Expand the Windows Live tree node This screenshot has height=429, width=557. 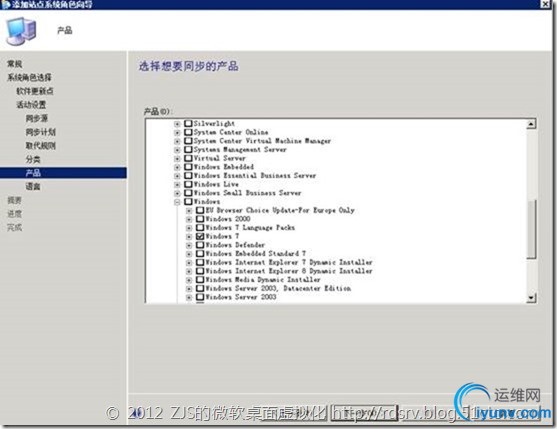point(177,185)
